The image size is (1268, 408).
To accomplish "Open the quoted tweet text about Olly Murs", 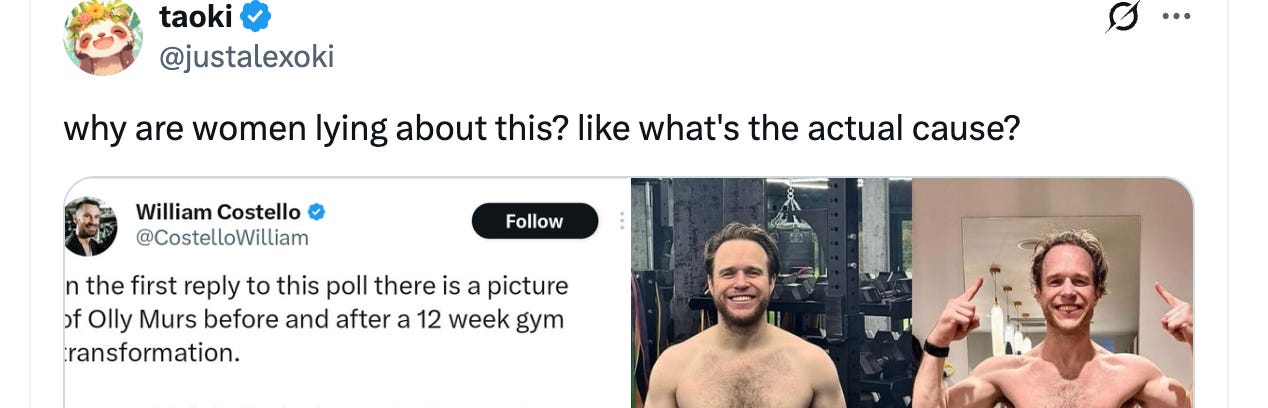I will point(316,319).
